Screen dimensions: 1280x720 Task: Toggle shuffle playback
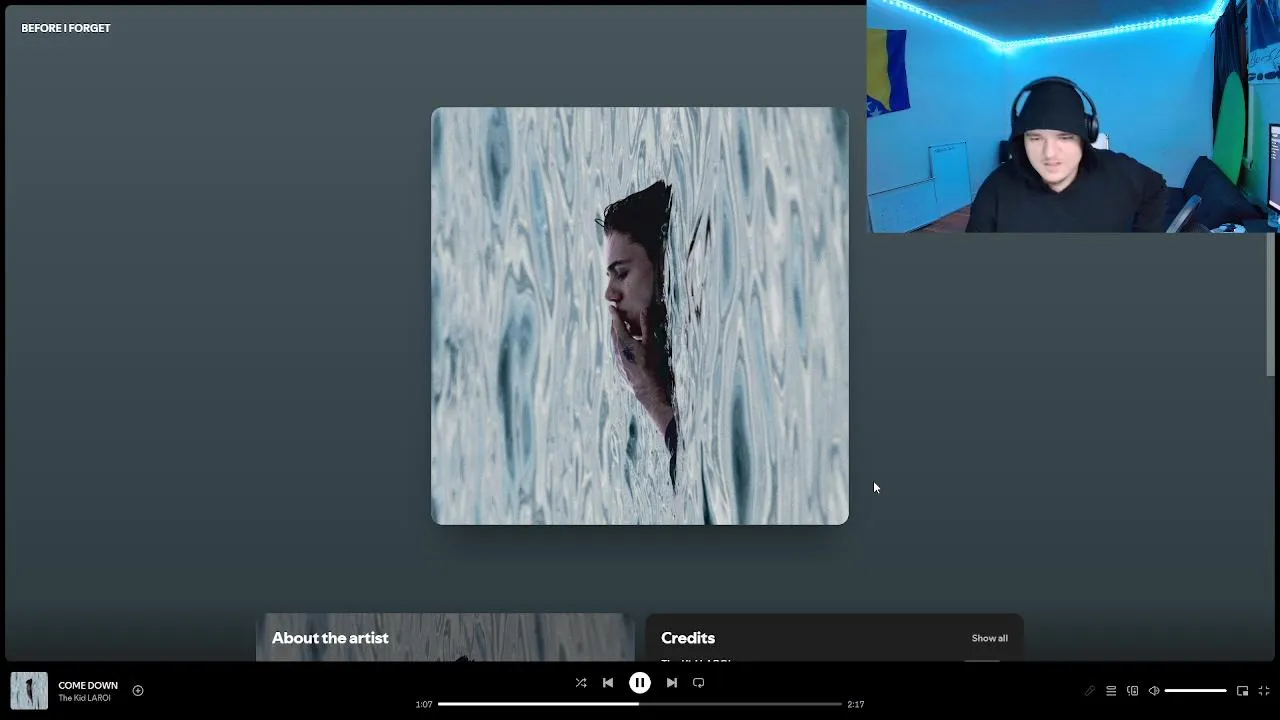pos(581,683)
